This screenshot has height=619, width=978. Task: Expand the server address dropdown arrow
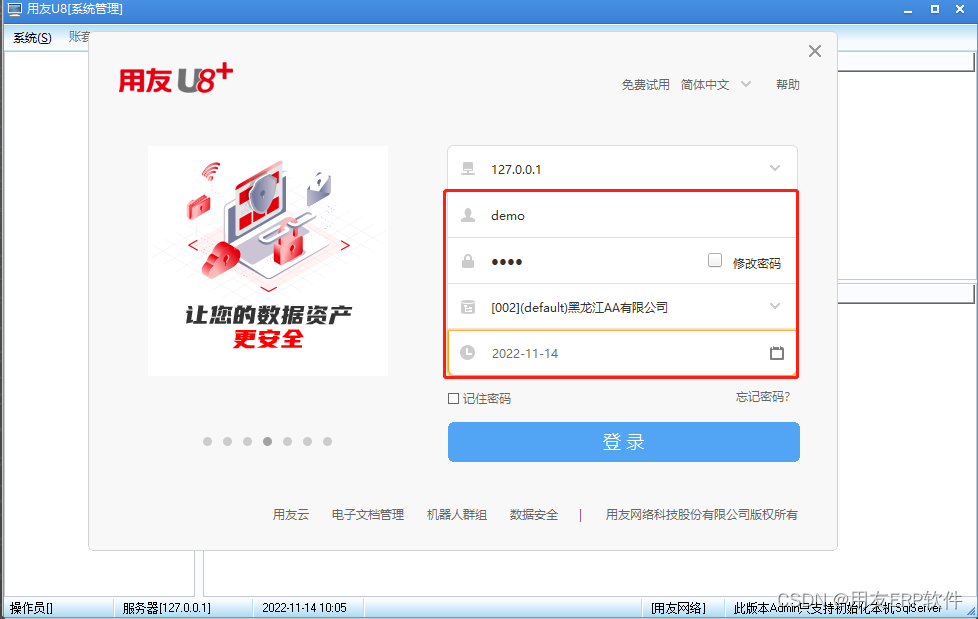775,168
